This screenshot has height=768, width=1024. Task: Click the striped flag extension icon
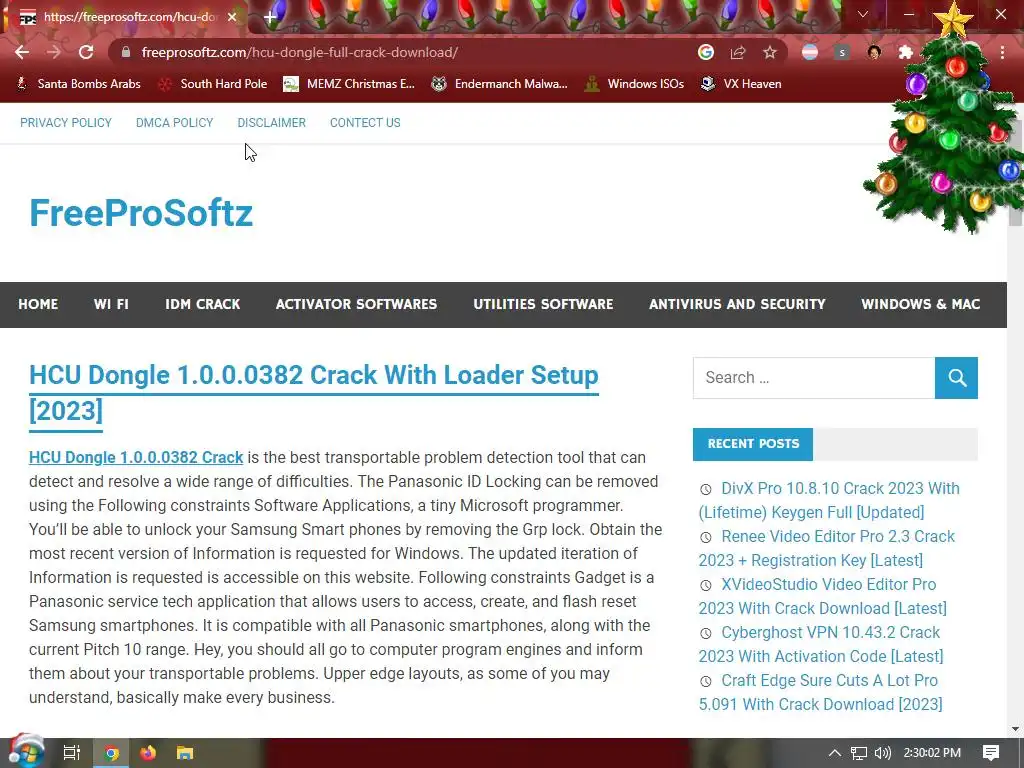[x=810, y=52]
